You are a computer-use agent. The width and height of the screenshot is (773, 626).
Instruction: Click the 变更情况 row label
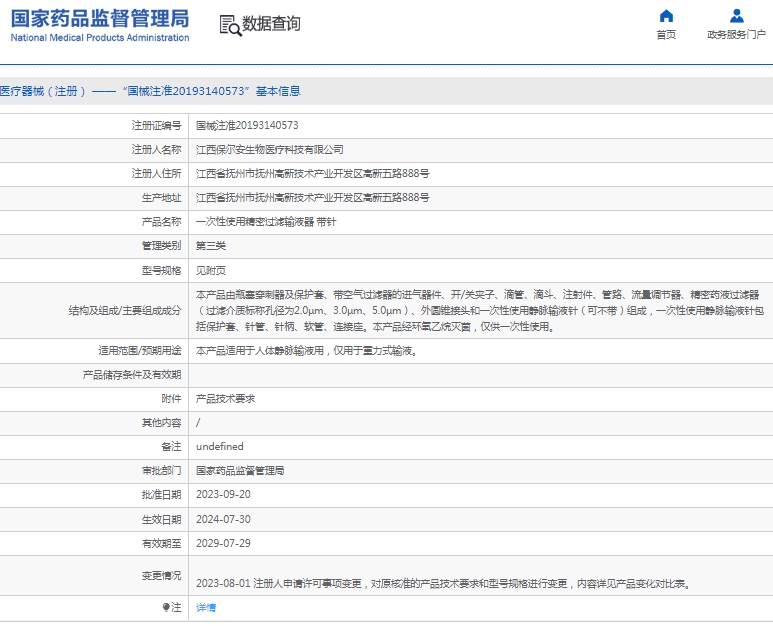coord(161,576)
